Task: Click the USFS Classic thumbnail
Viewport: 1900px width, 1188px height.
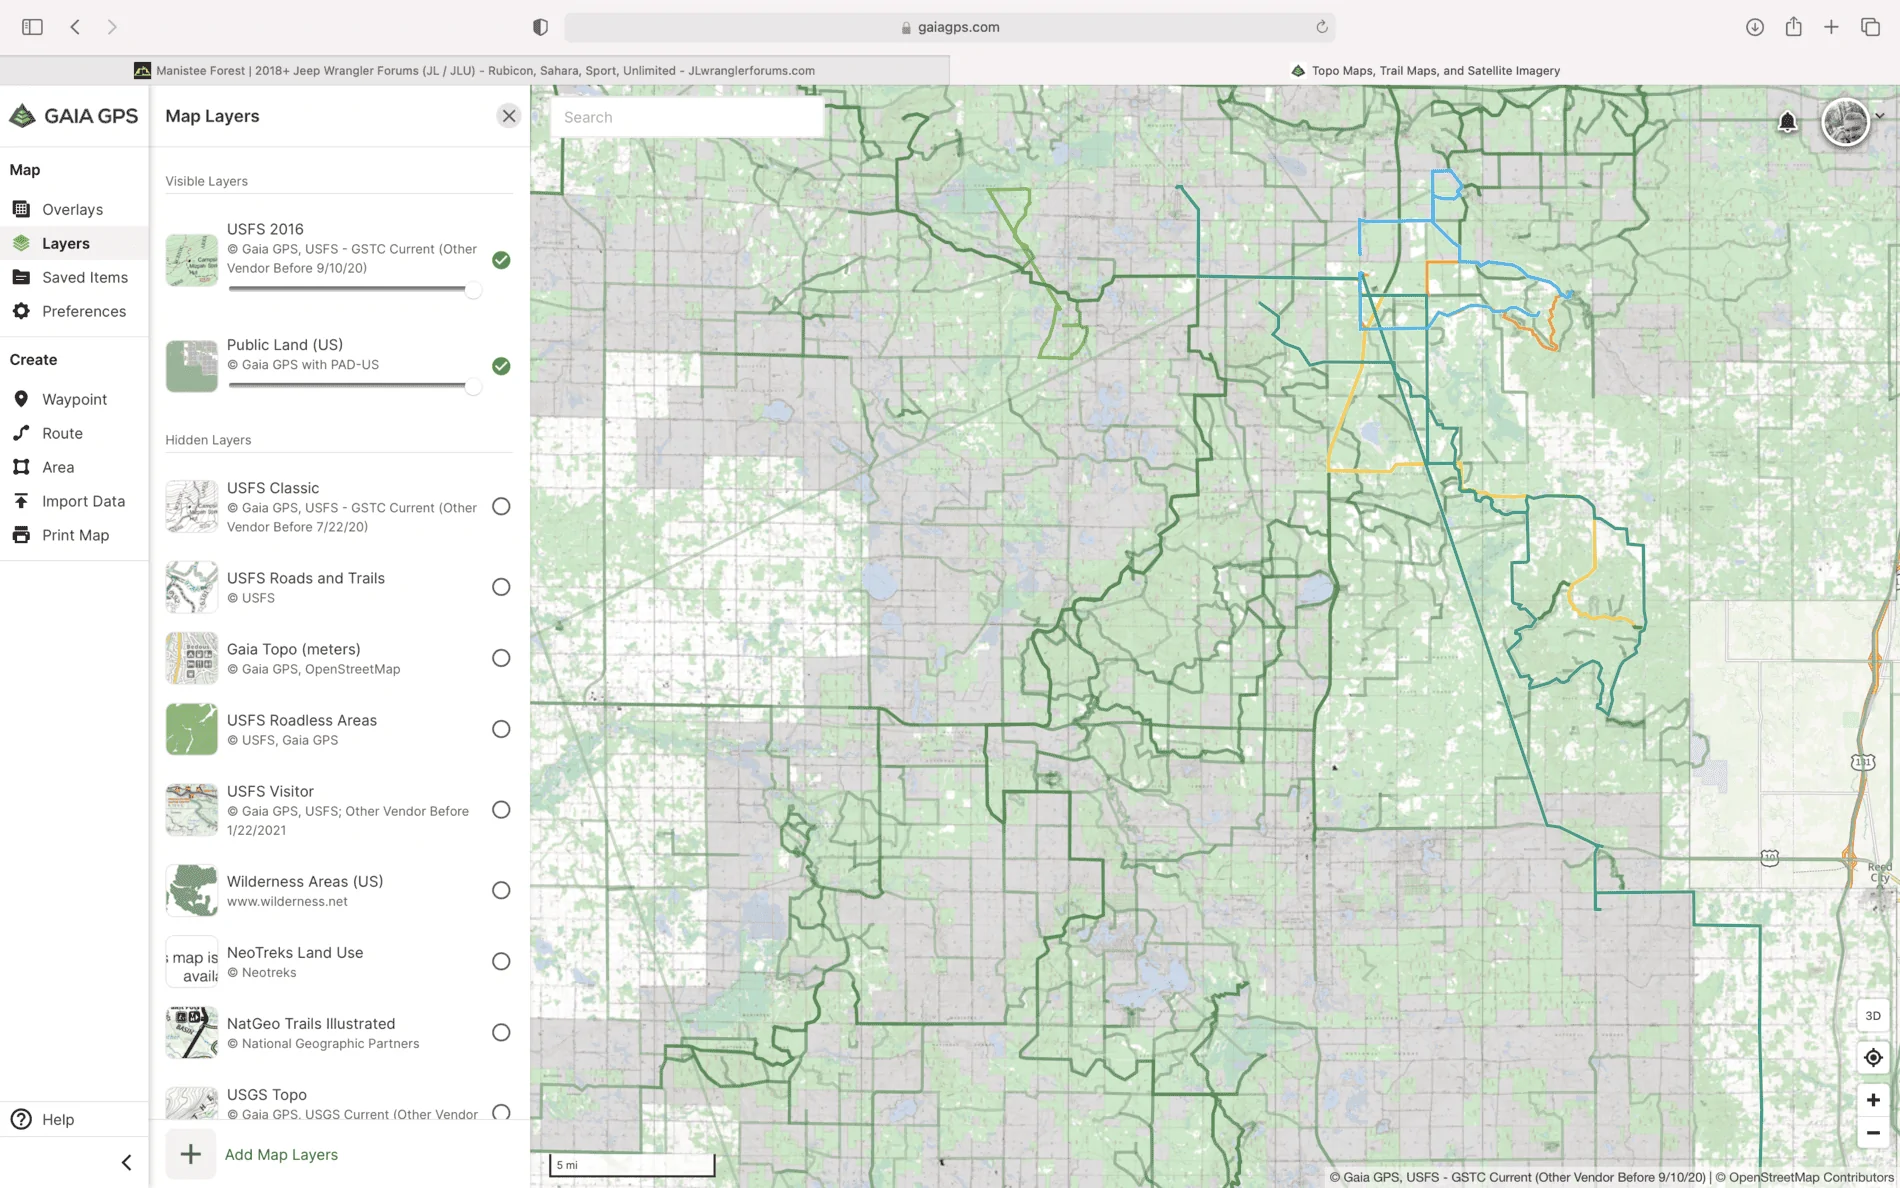Action: coord(191,507)
